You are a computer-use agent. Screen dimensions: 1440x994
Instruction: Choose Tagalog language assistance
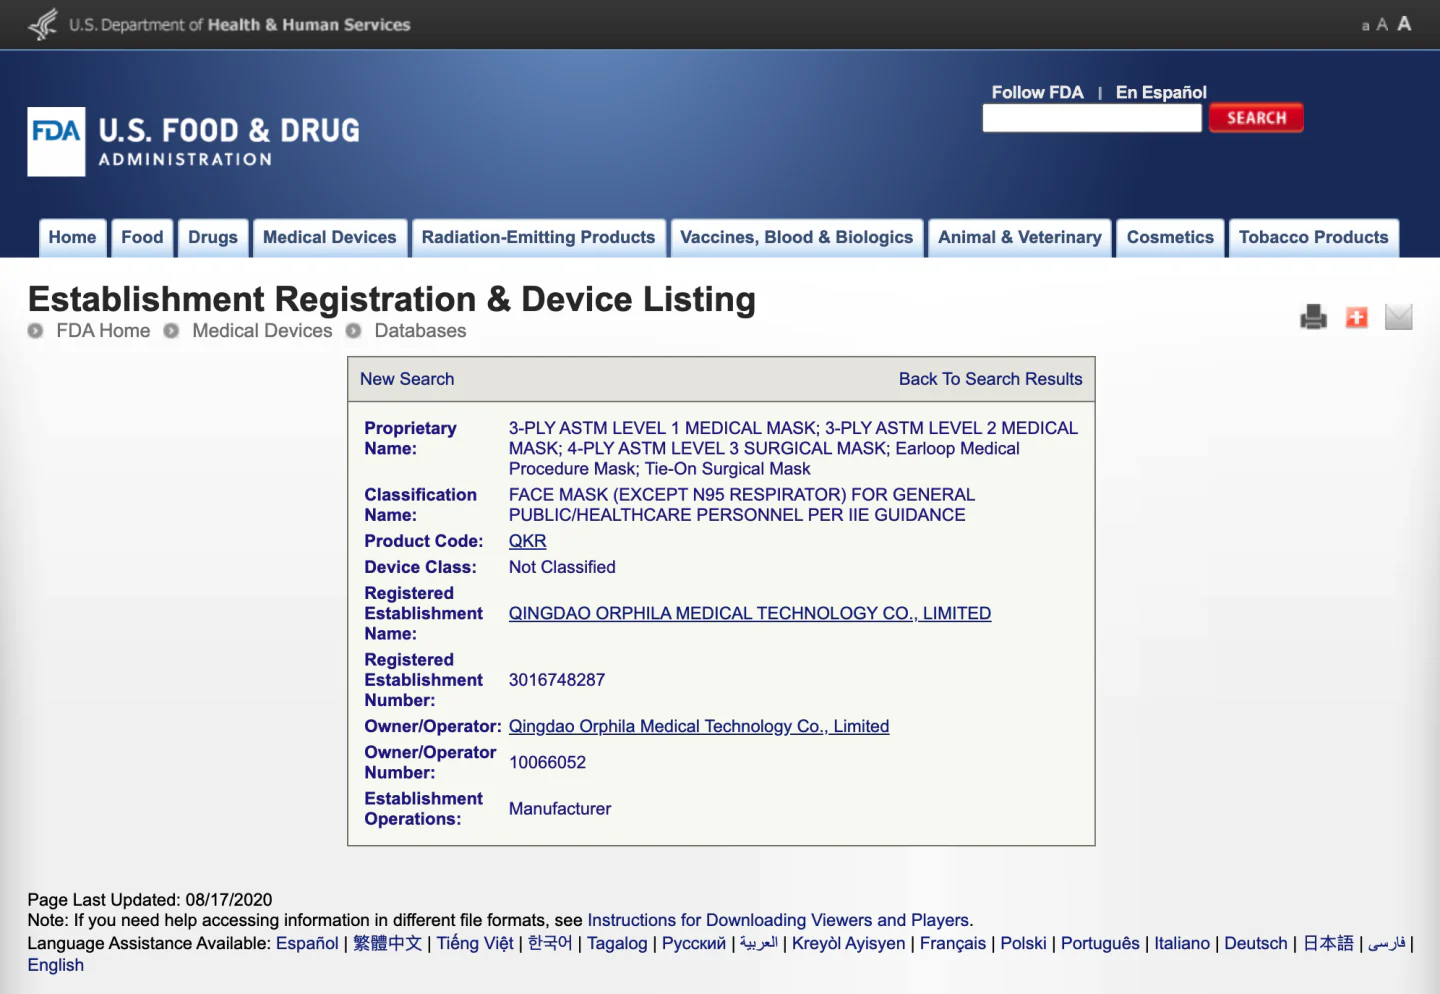click(x=617, y=943)
